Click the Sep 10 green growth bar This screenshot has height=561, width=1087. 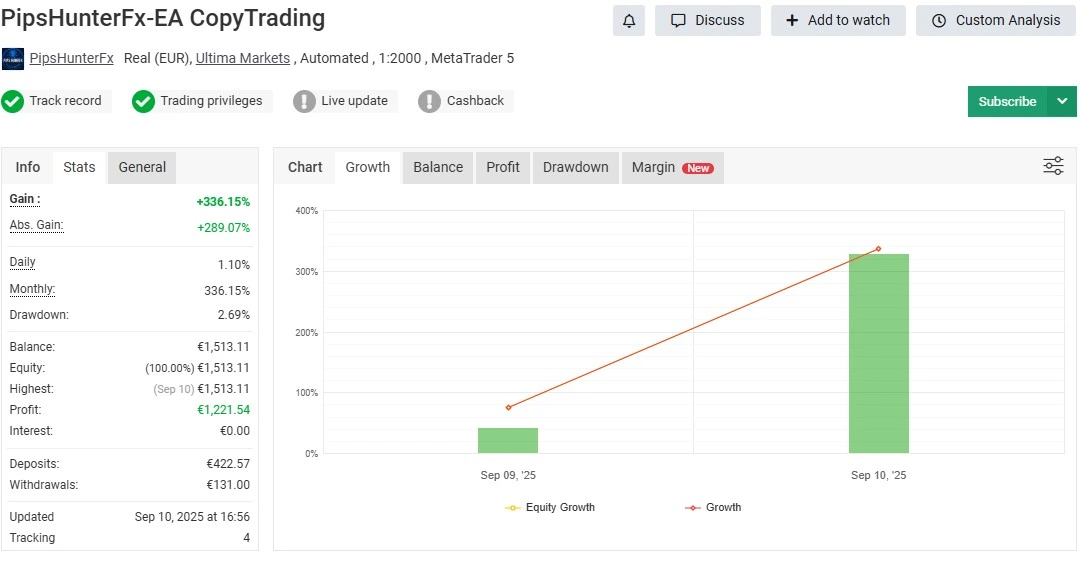(878, 353)
